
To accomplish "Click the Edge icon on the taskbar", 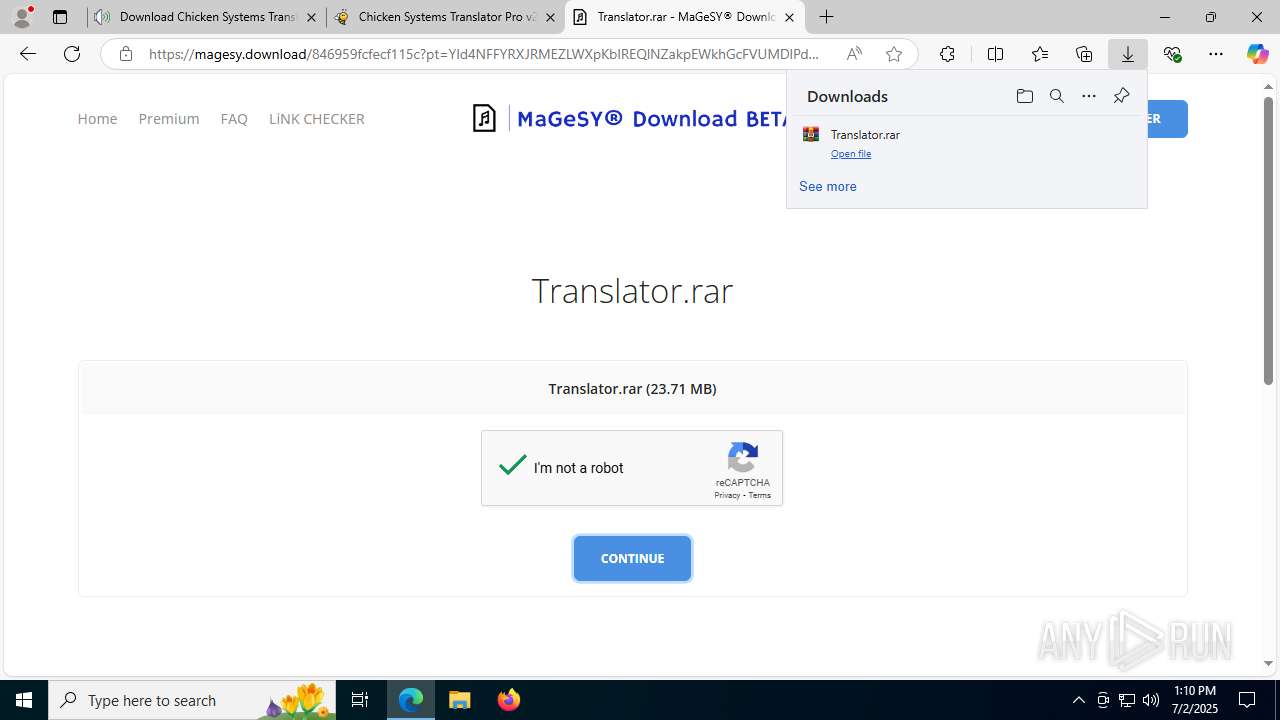I will 411,700.
